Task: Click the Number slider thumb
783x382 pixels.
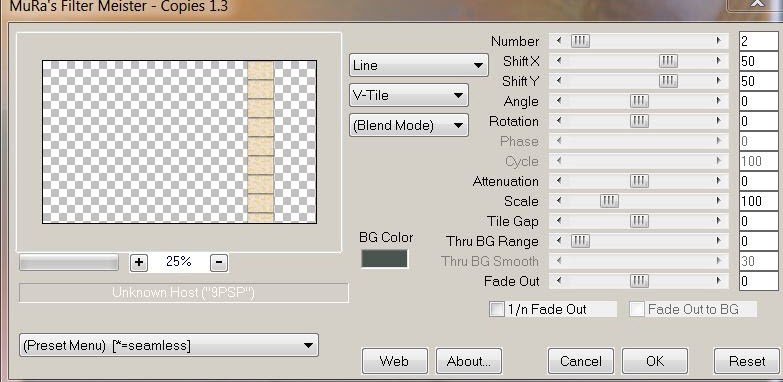Action: coord(580,41)
